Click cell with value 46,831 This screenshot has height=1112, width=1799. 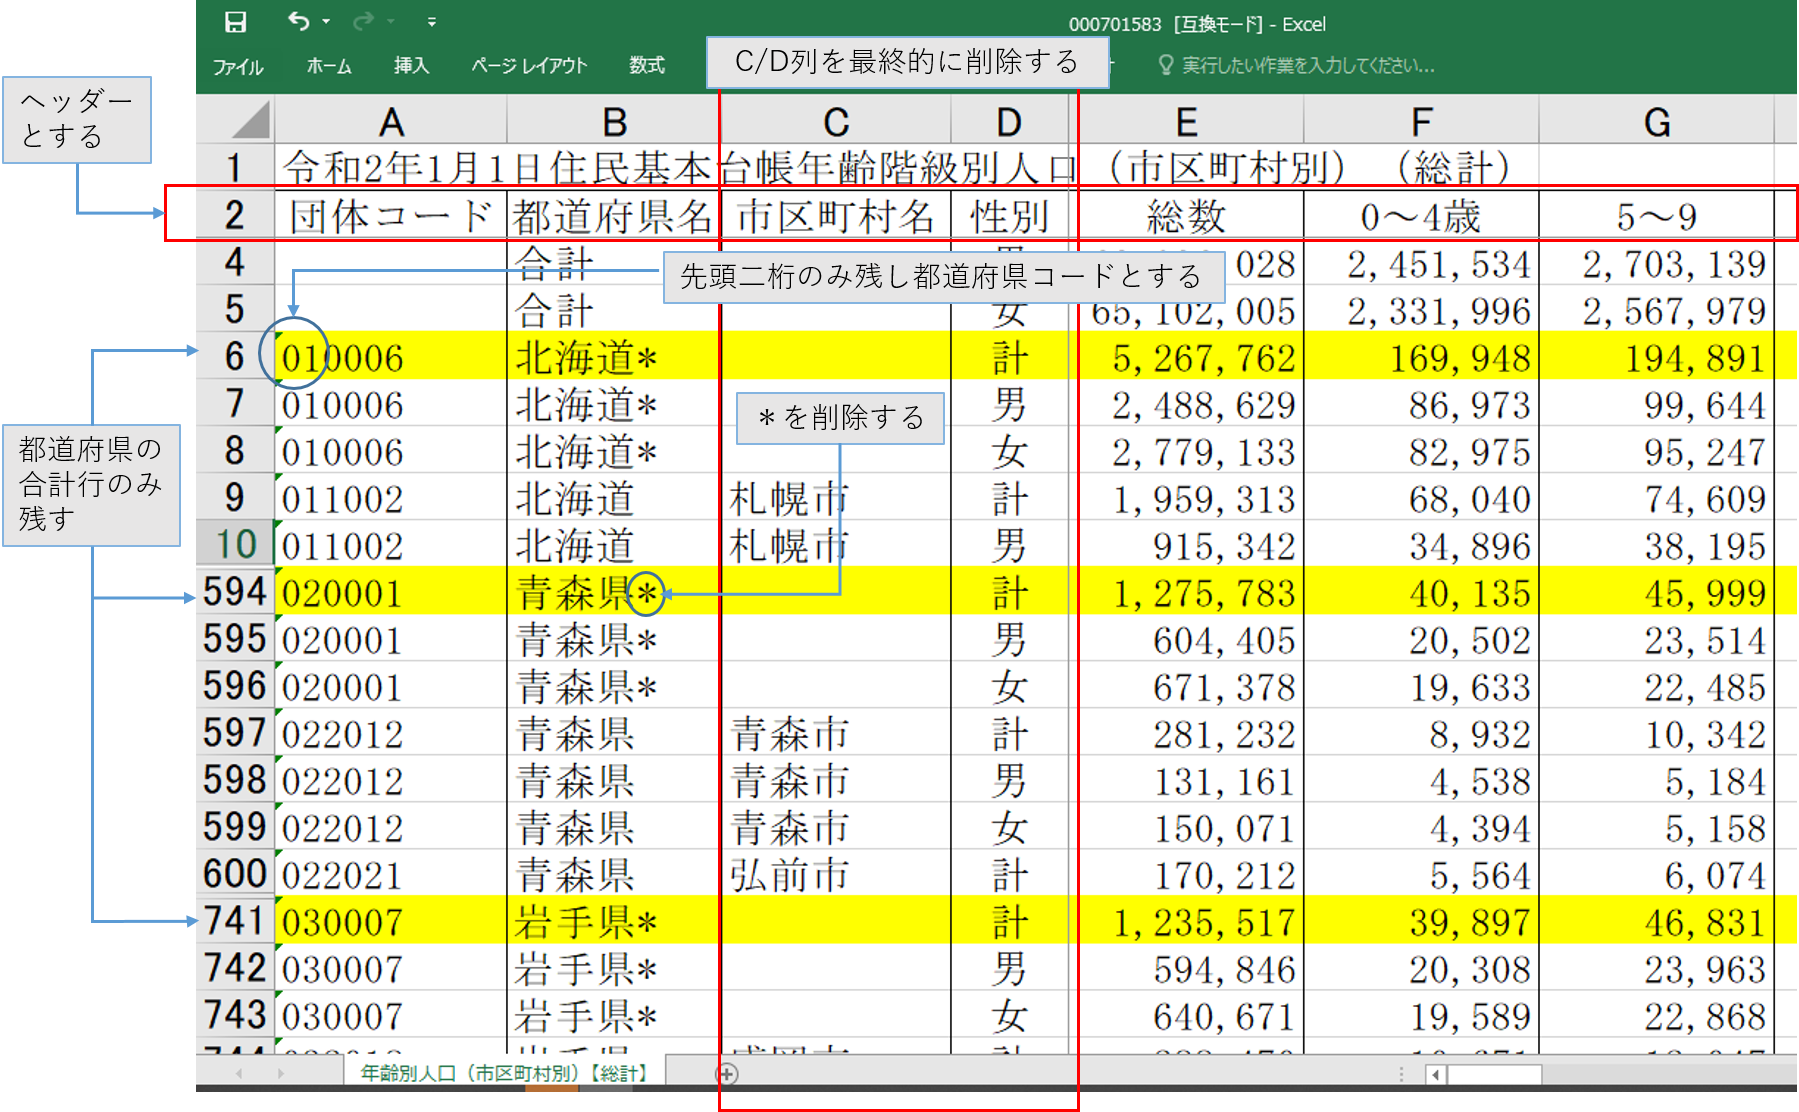click(1656, 921)
